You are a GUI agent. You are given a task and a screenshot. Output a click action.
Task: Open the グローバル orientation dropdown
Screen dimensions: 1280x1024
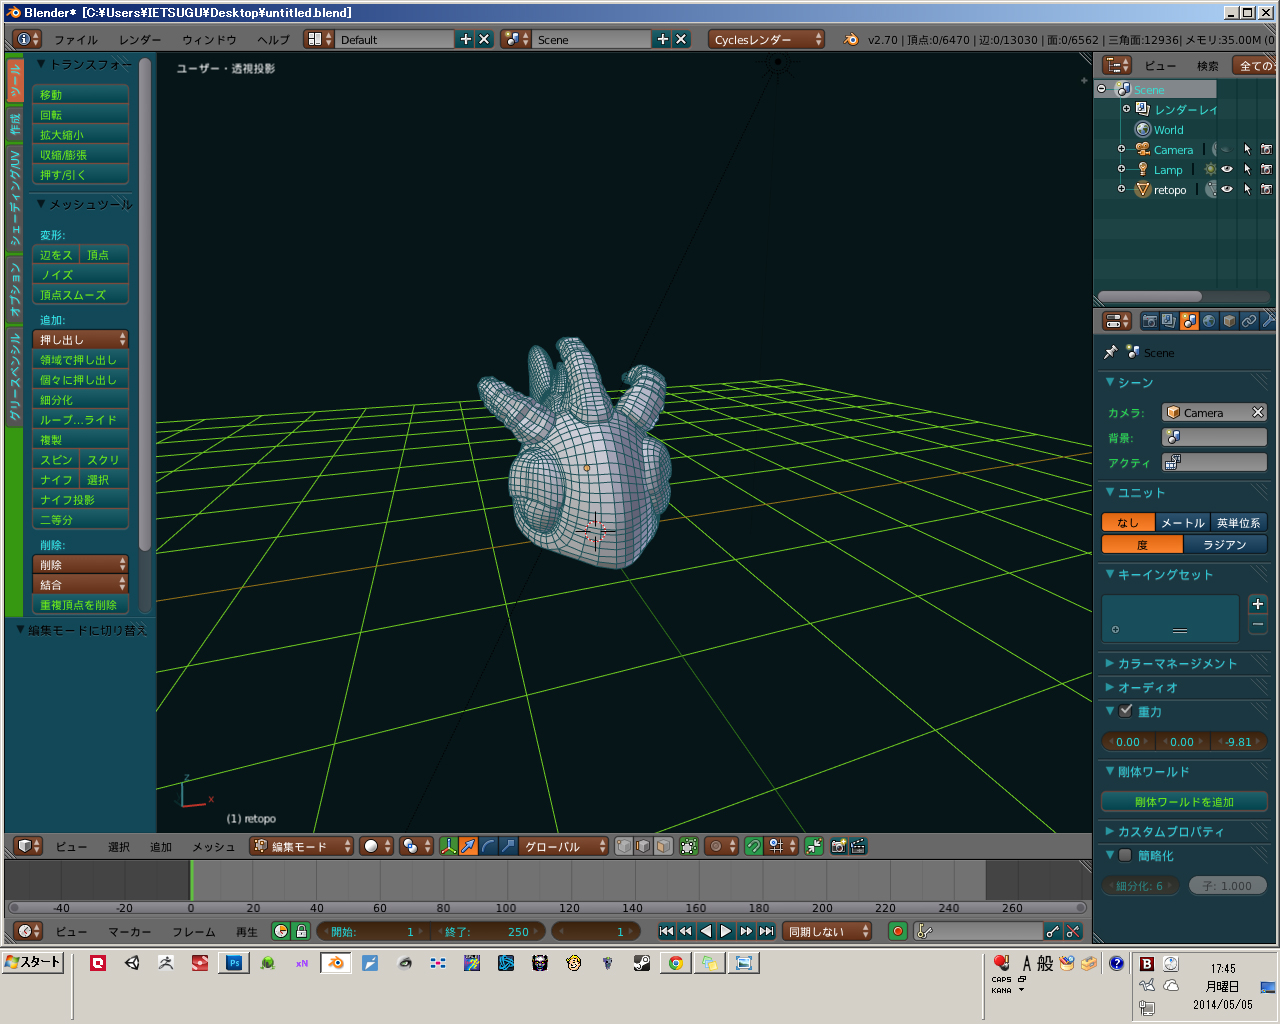(x=563, y=846)
